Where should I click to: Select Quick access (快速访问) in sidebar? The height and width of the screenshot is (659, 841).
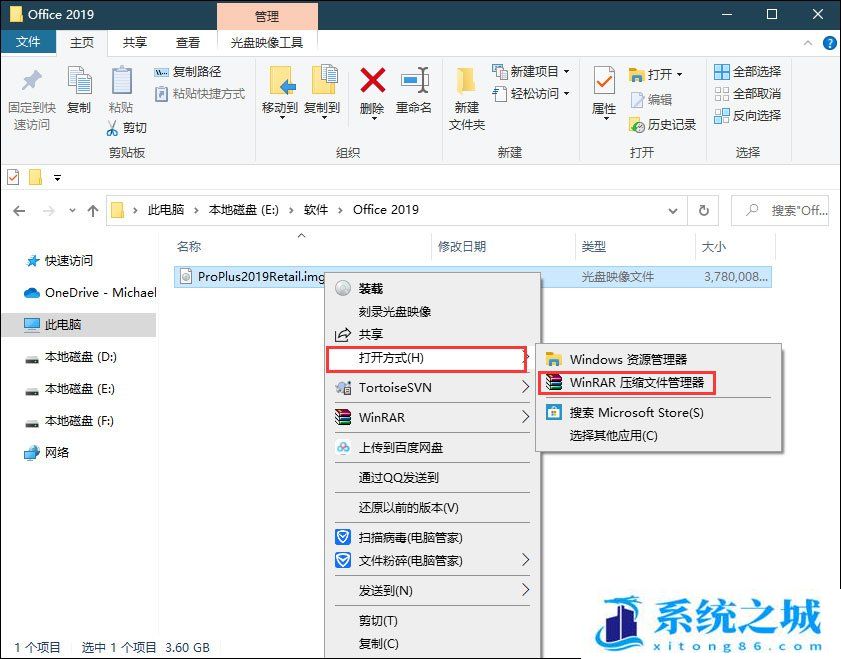[x=59, y=261]
